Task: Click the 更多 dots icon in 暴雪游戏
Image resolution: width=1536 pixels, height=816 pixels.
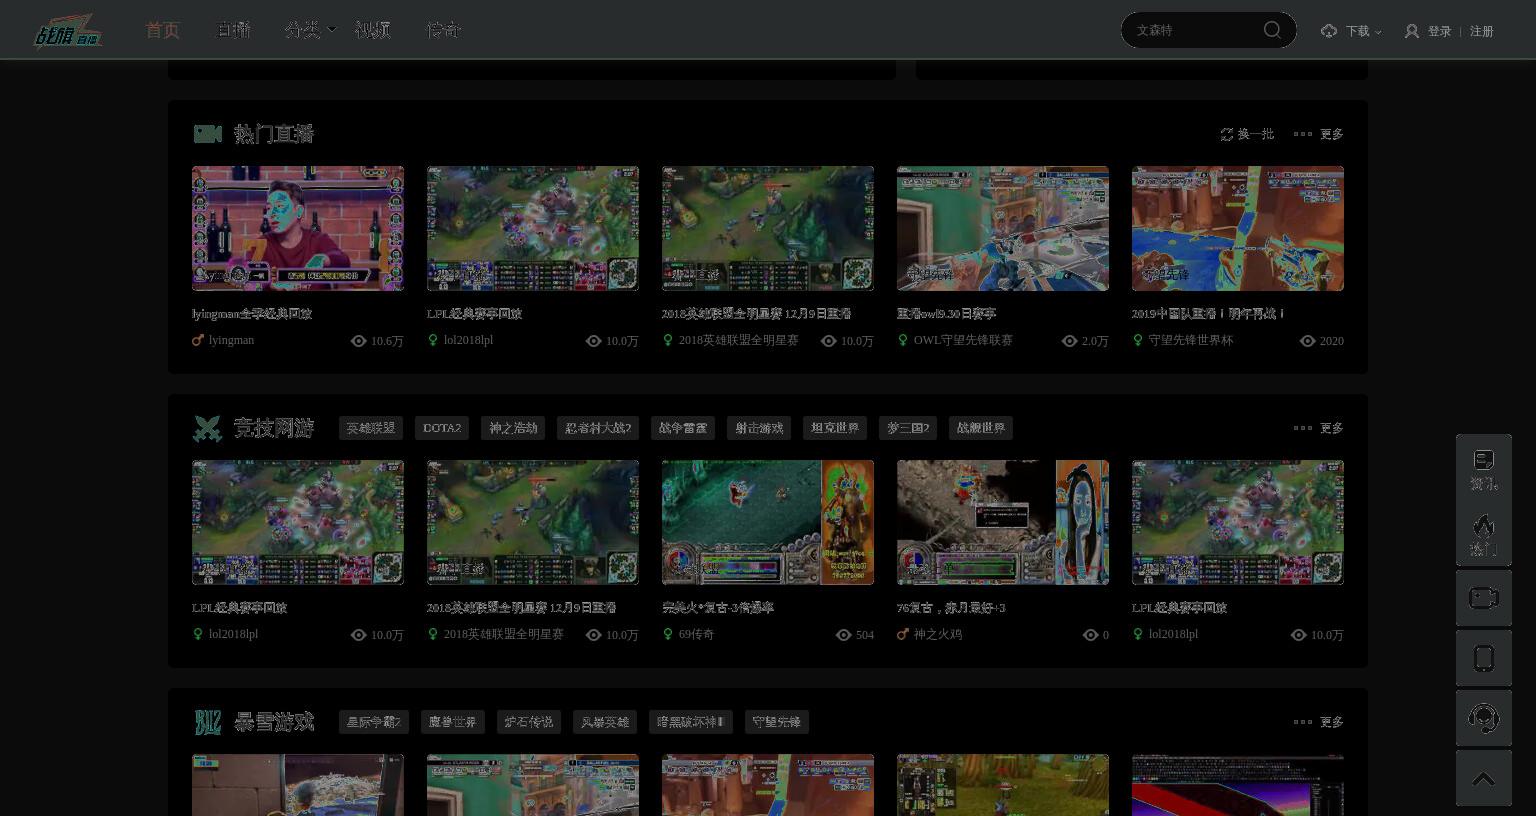Action: pyautogui.click(x=1302, y=722)
